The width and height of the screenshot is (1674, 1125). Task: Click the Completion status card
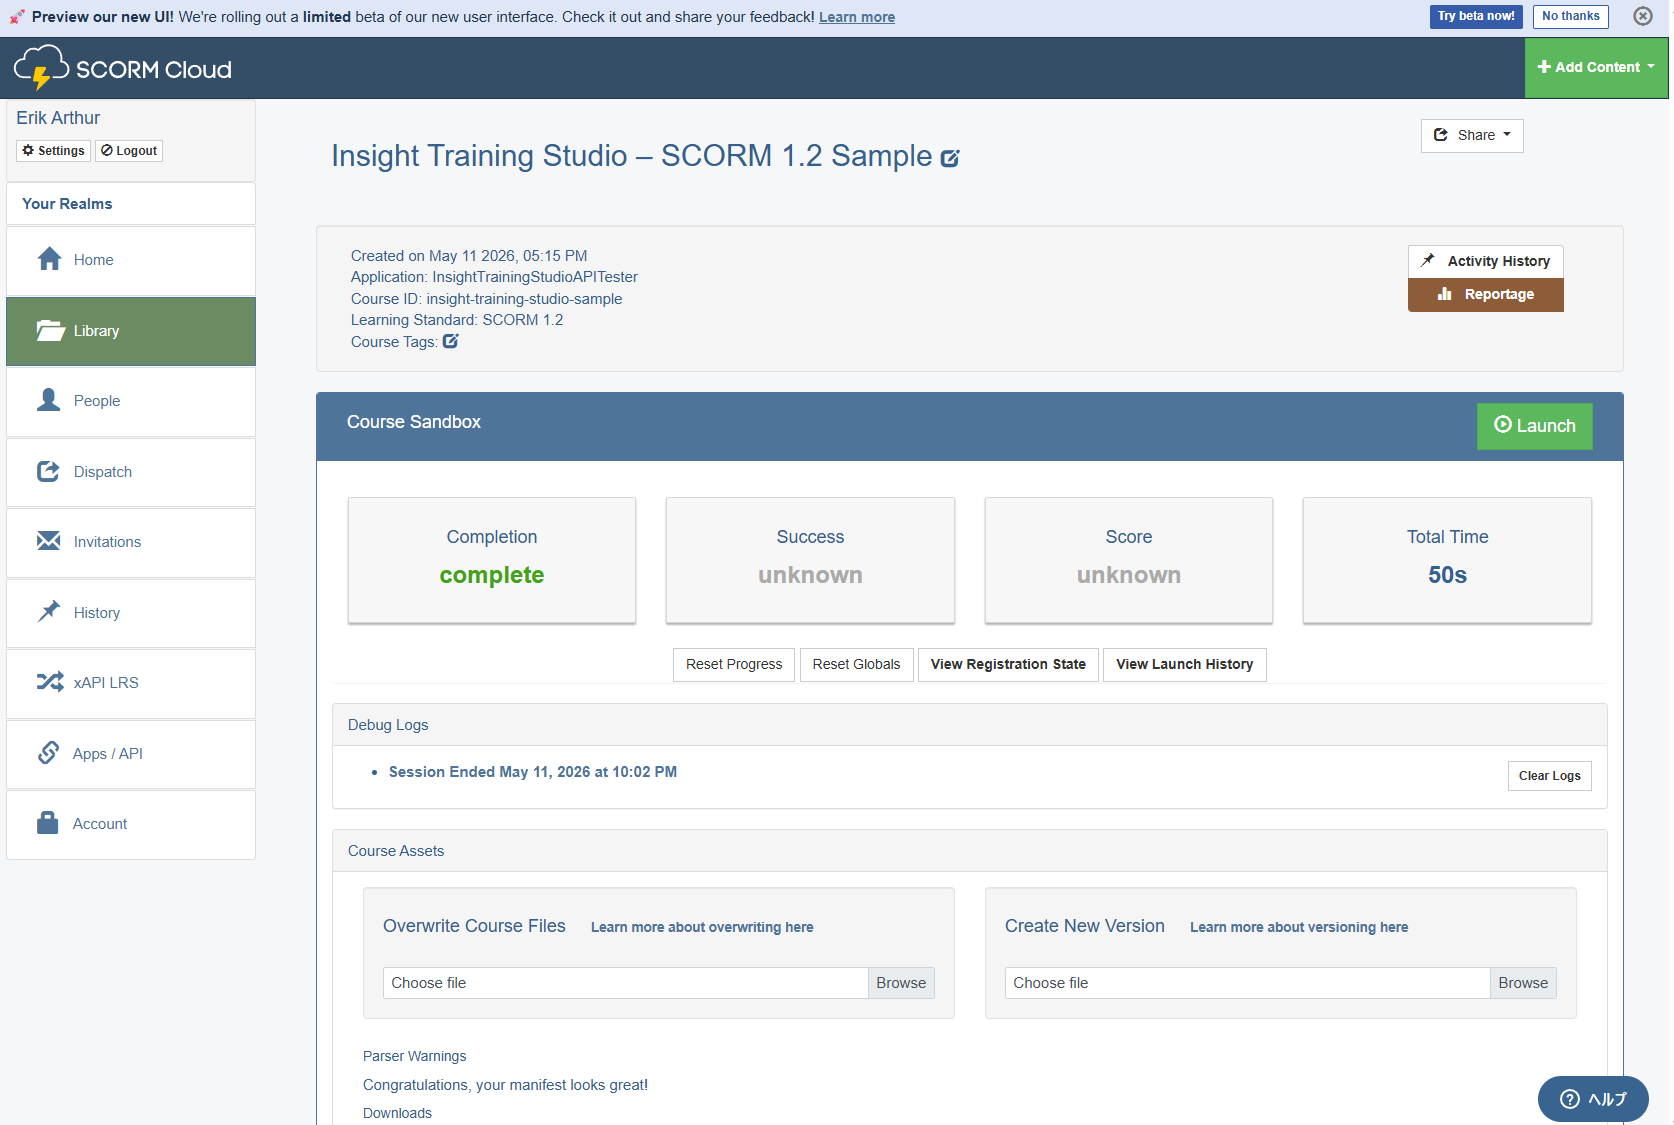click(492, 560)
